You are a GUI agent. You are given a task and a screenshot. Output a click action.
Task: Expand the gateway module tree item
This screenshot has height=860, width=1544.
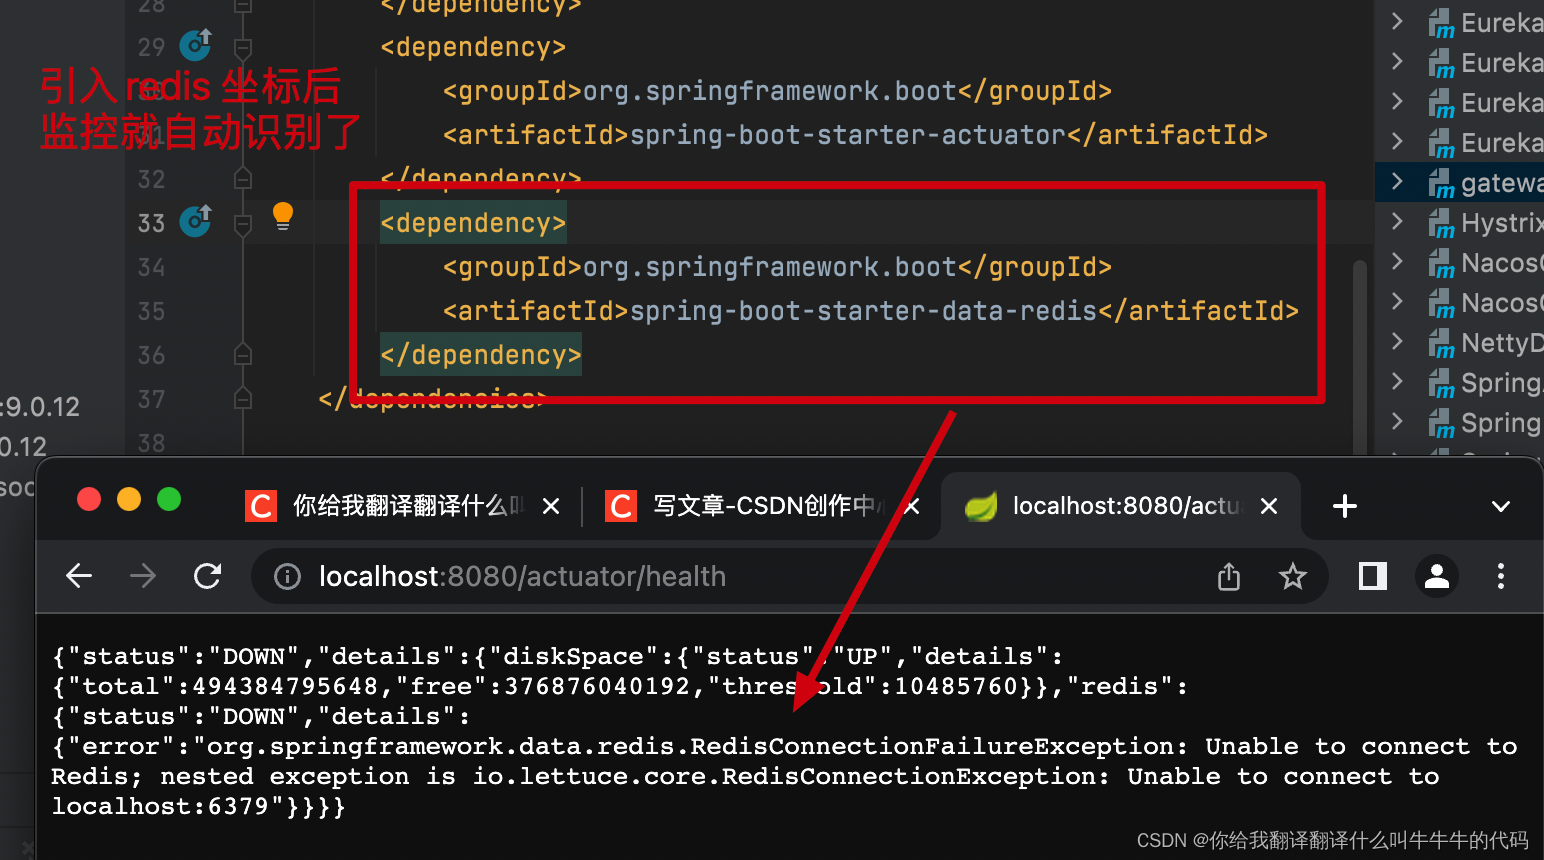pyautogui.click(x=1397, y=182)
